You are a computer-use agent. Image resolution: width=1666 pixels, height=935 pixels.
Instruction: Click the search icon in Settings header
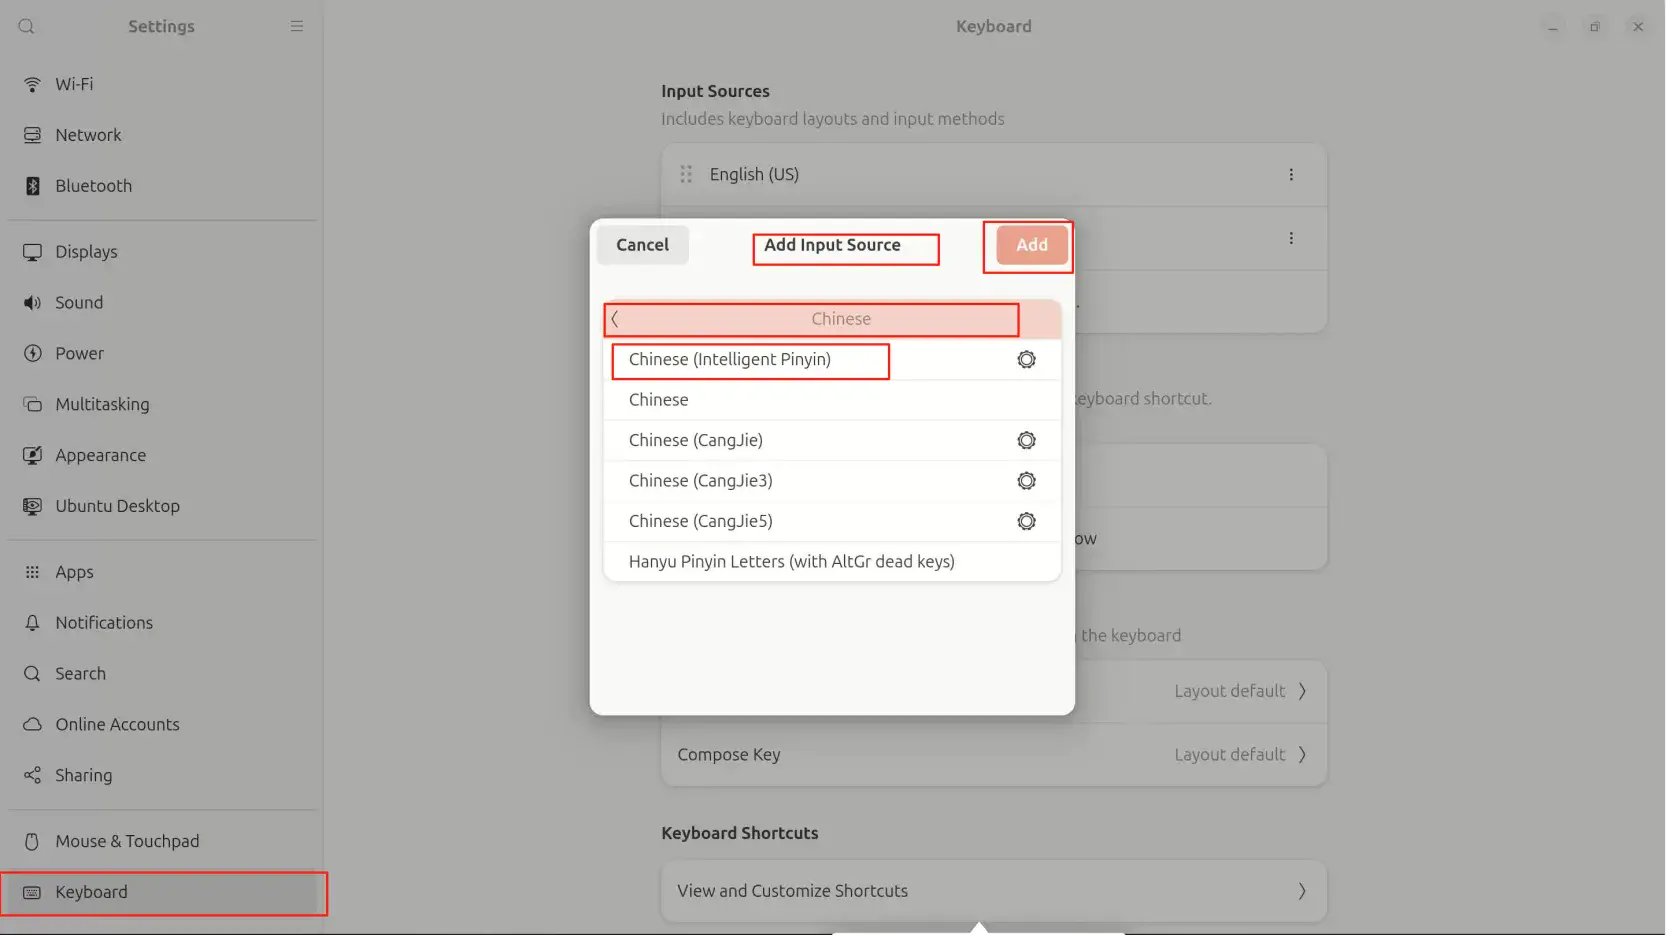coord(27,27)
